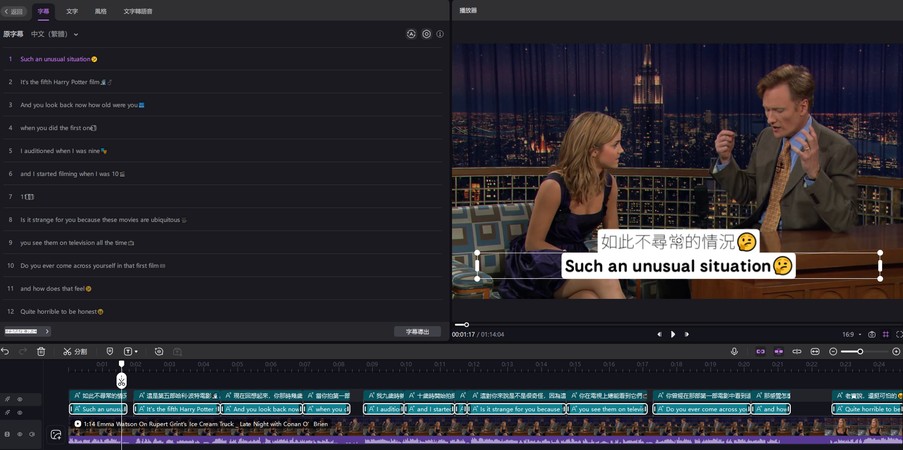Select subtitle 'when you did the first one'
The height and width of the screenshot is (450, 903).
tap(223, 128)
